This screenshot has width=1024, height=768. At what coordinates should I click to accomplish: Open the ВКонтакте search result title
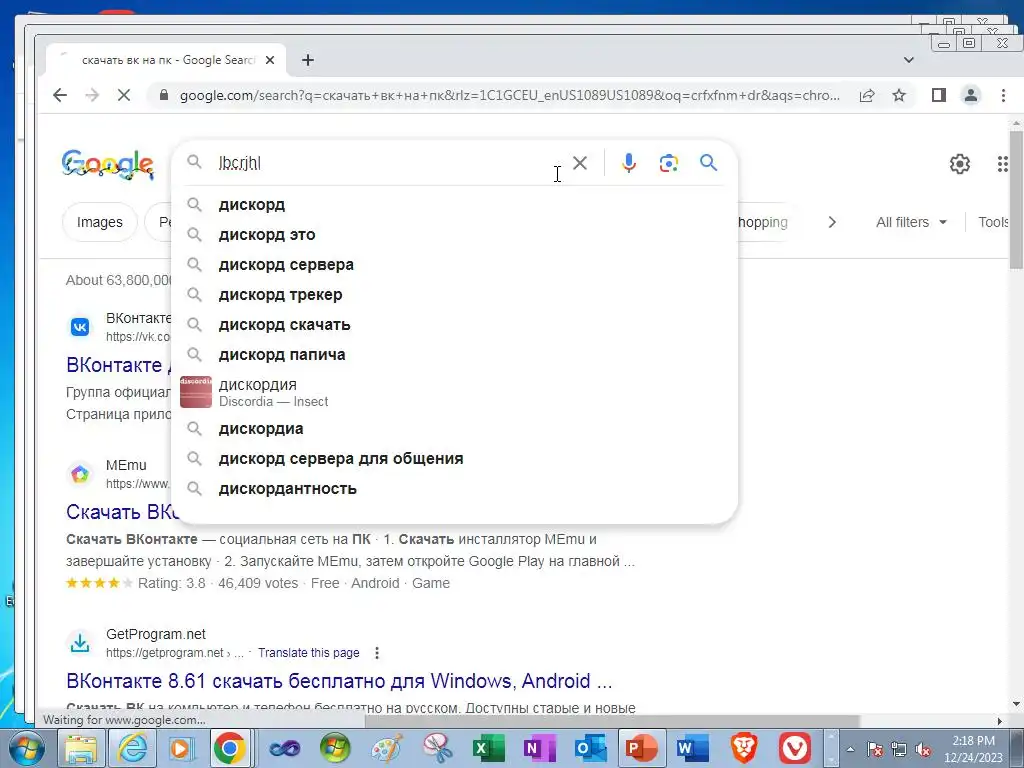[x=119, y=365]
